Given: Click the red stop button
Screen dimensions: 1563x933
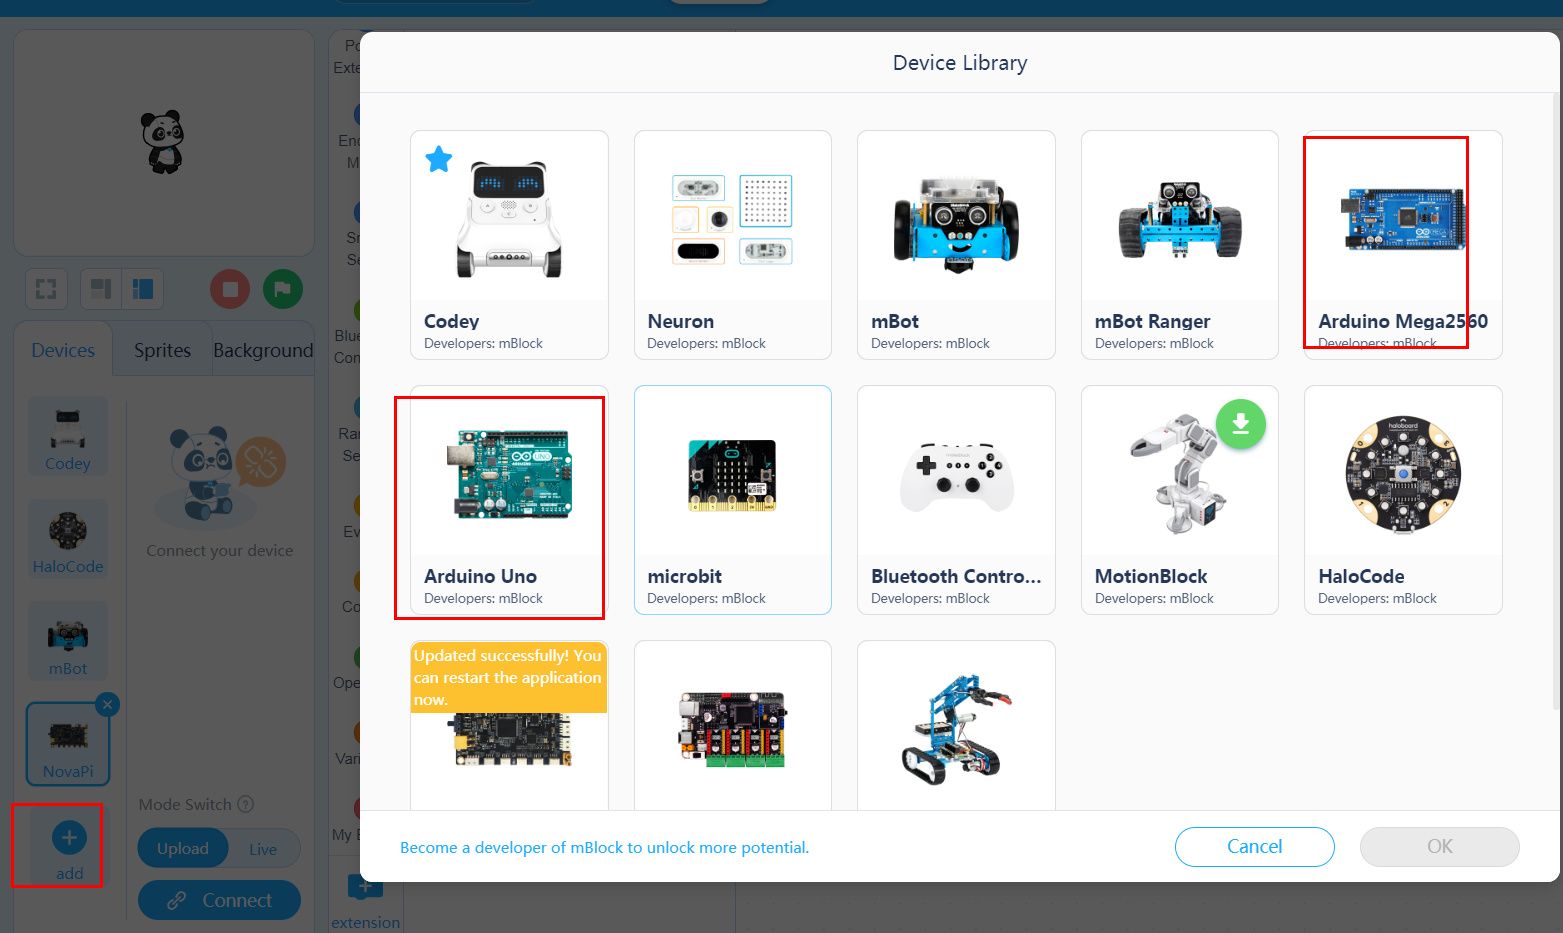Looking at the screenshot, I should [230, 289].
